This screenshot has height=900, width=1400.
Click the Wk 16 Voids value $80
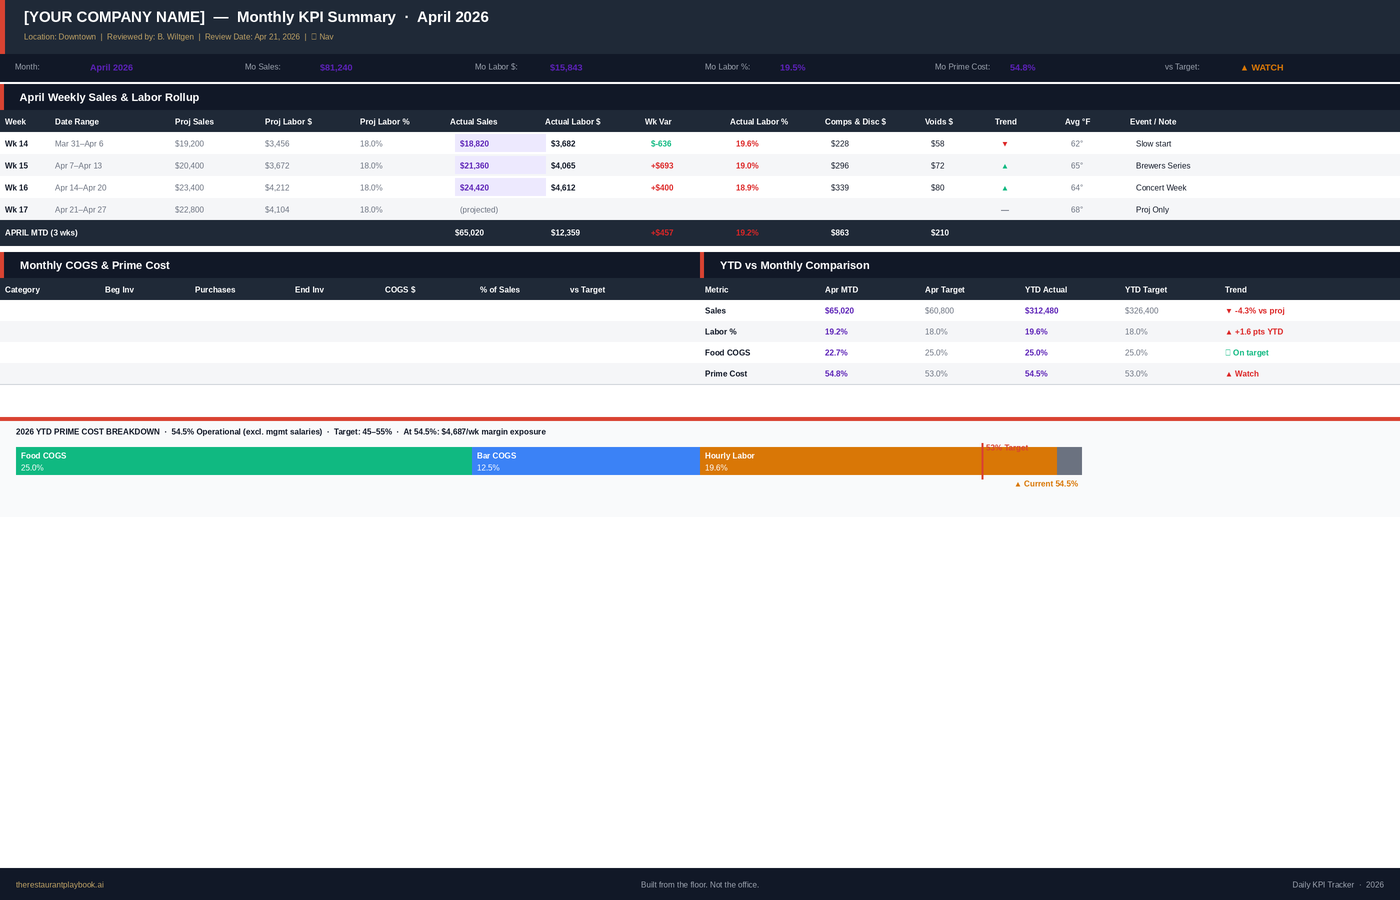(x=937, y=188)
